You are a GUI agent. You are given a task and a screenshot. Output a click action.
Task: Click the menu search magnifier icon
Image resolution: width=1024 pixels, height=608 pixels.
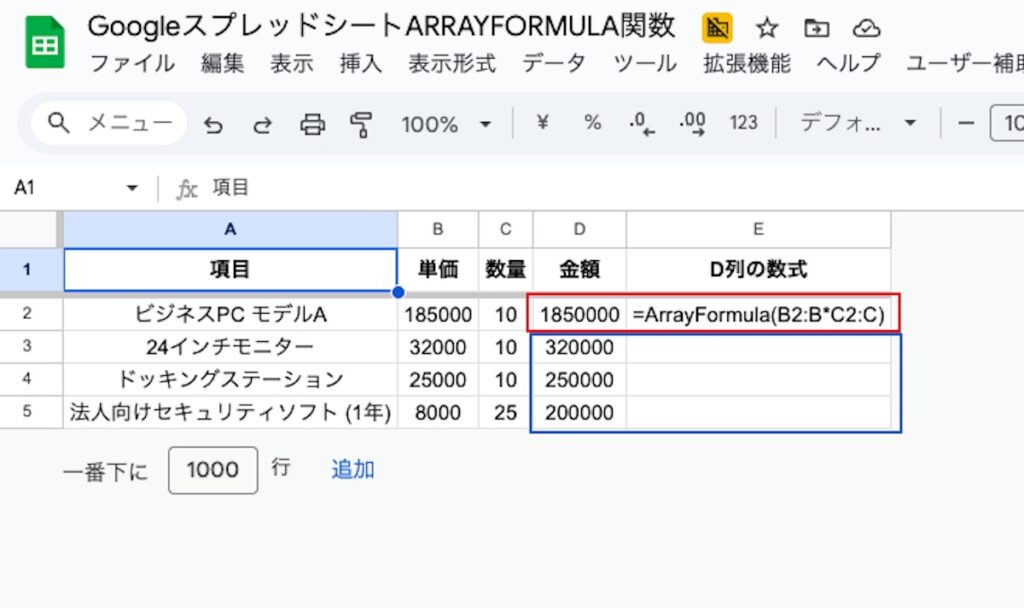pyautogui.click(x=59, y=123)
